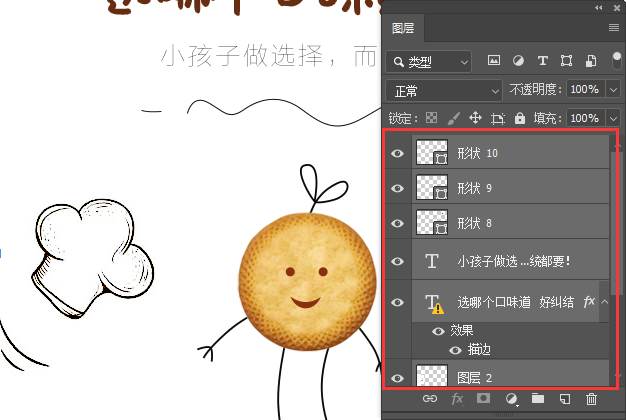The width and height of the screenshot is (626, 420).
Task: Select the 形状 8 layer thumbnail
Action: point(432,222)
